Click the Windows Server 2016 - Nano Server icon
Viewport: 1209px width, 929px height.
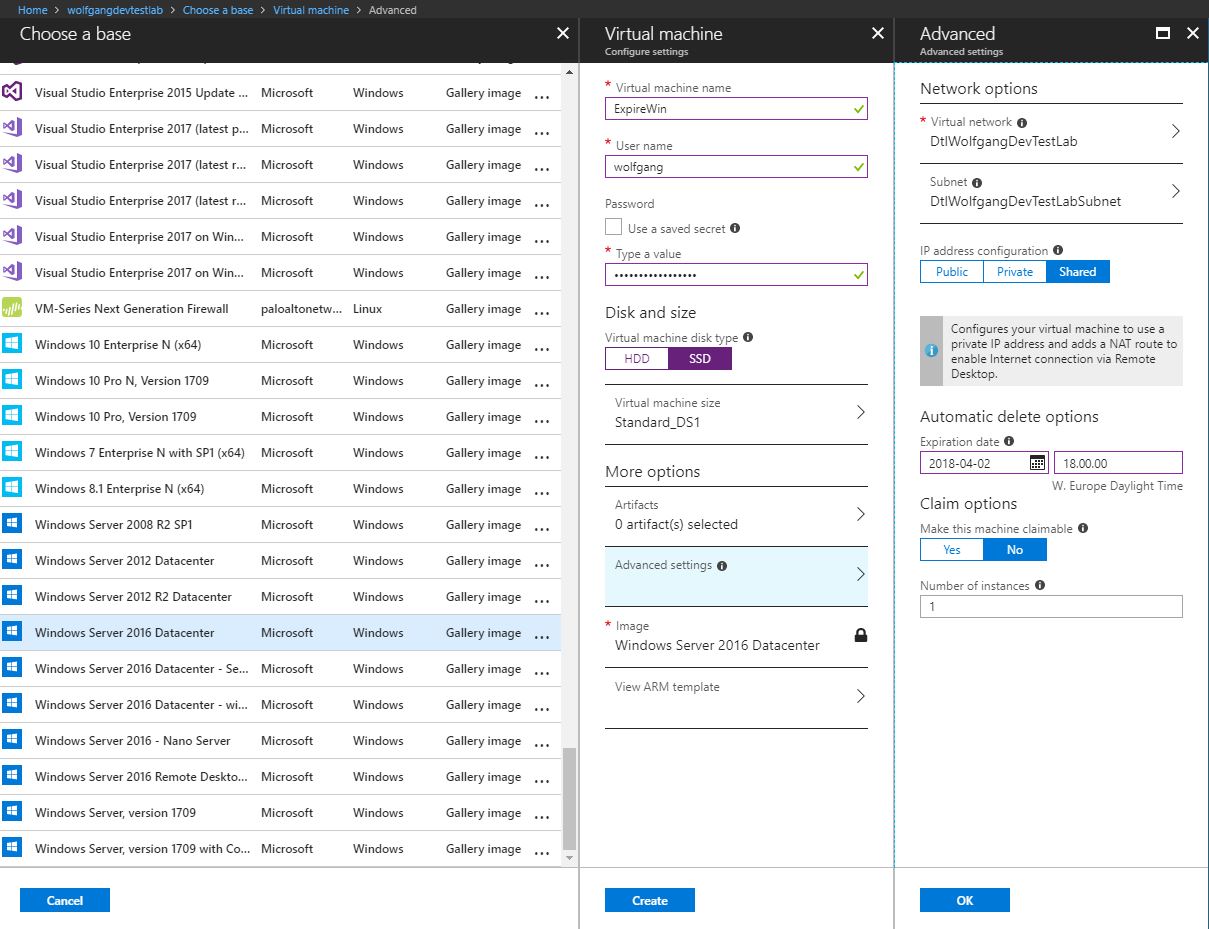click(12, 740)
